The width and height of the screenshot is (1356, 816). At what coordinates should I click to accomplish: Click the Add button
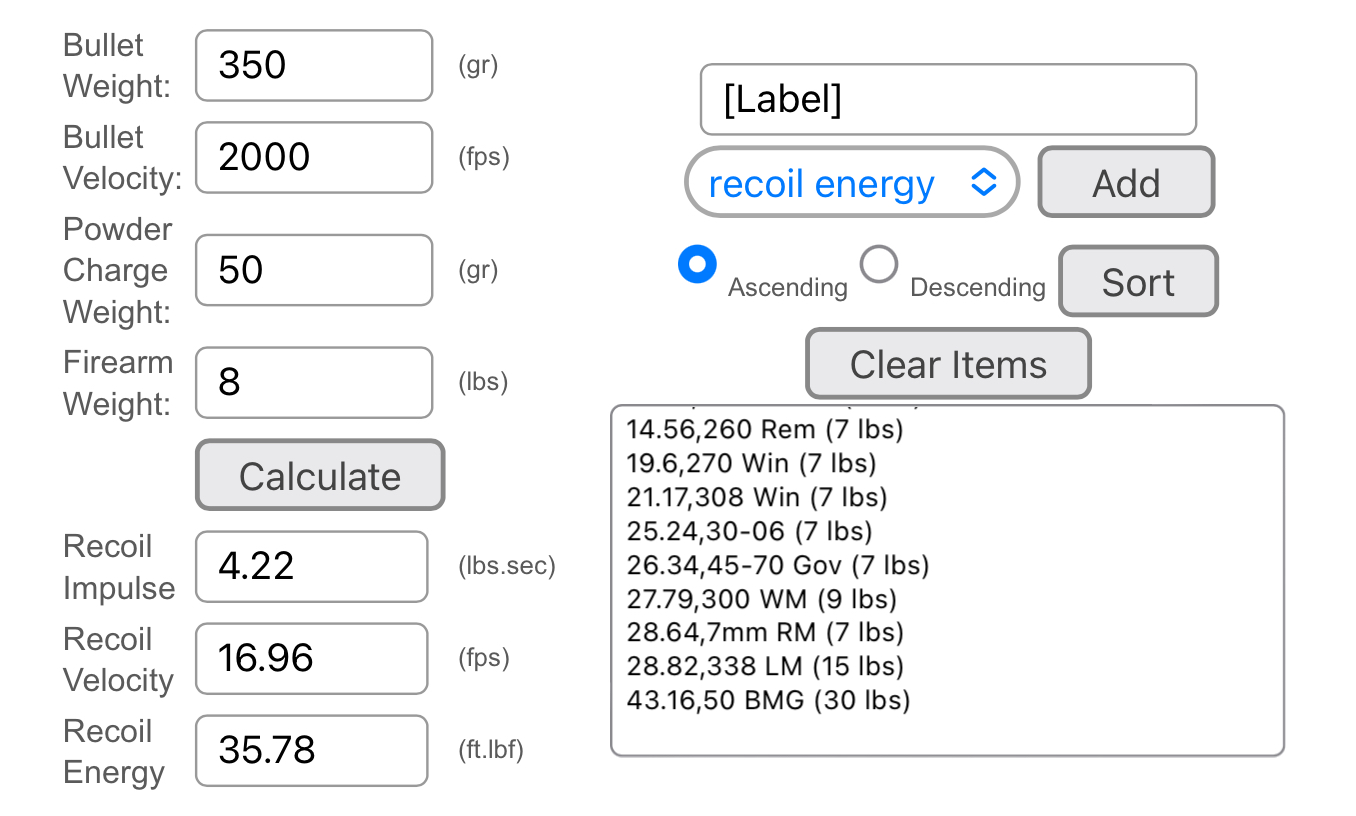click(1126, 182)
